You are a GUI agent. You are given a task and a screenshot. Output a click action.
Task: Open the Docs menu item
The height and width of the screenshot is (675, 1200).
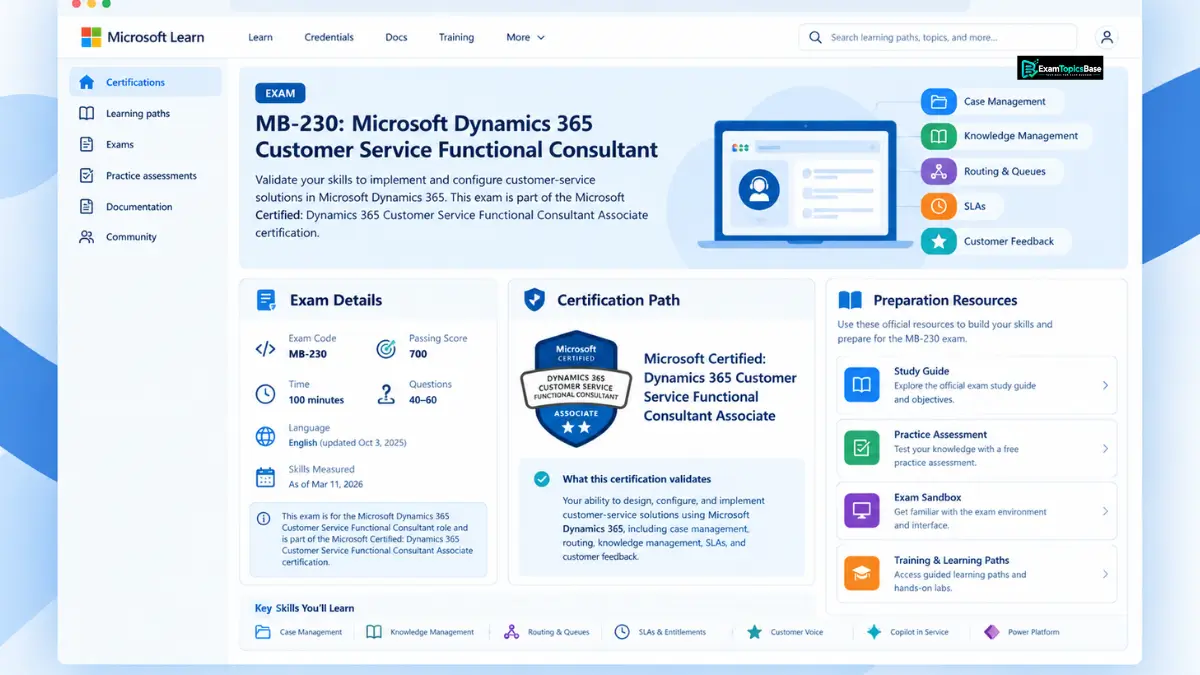coord(396,37)
